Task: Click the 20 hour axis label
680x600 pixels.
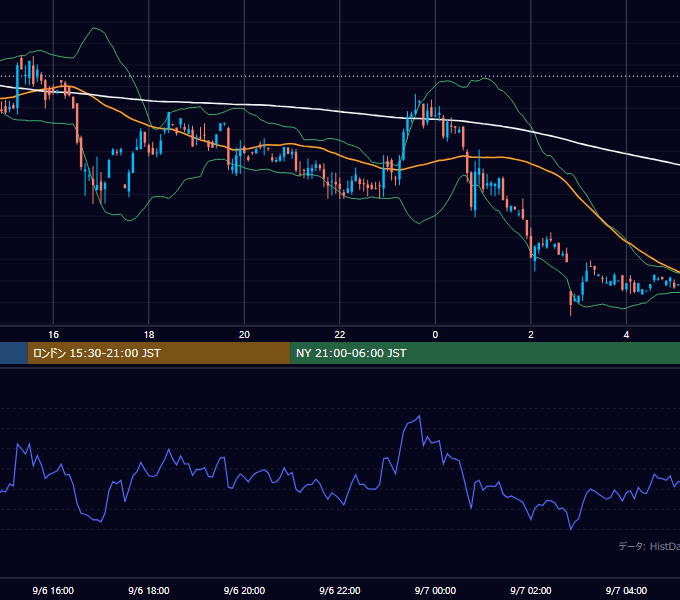Action: click(244, 335)
